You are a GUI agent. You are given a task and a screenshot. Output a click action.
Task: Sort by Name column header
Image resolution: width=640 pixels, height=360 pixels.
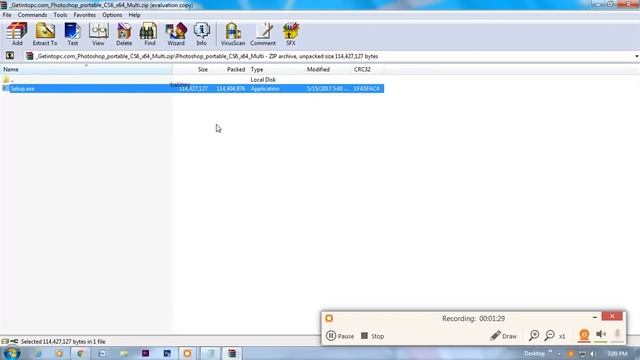86,69
